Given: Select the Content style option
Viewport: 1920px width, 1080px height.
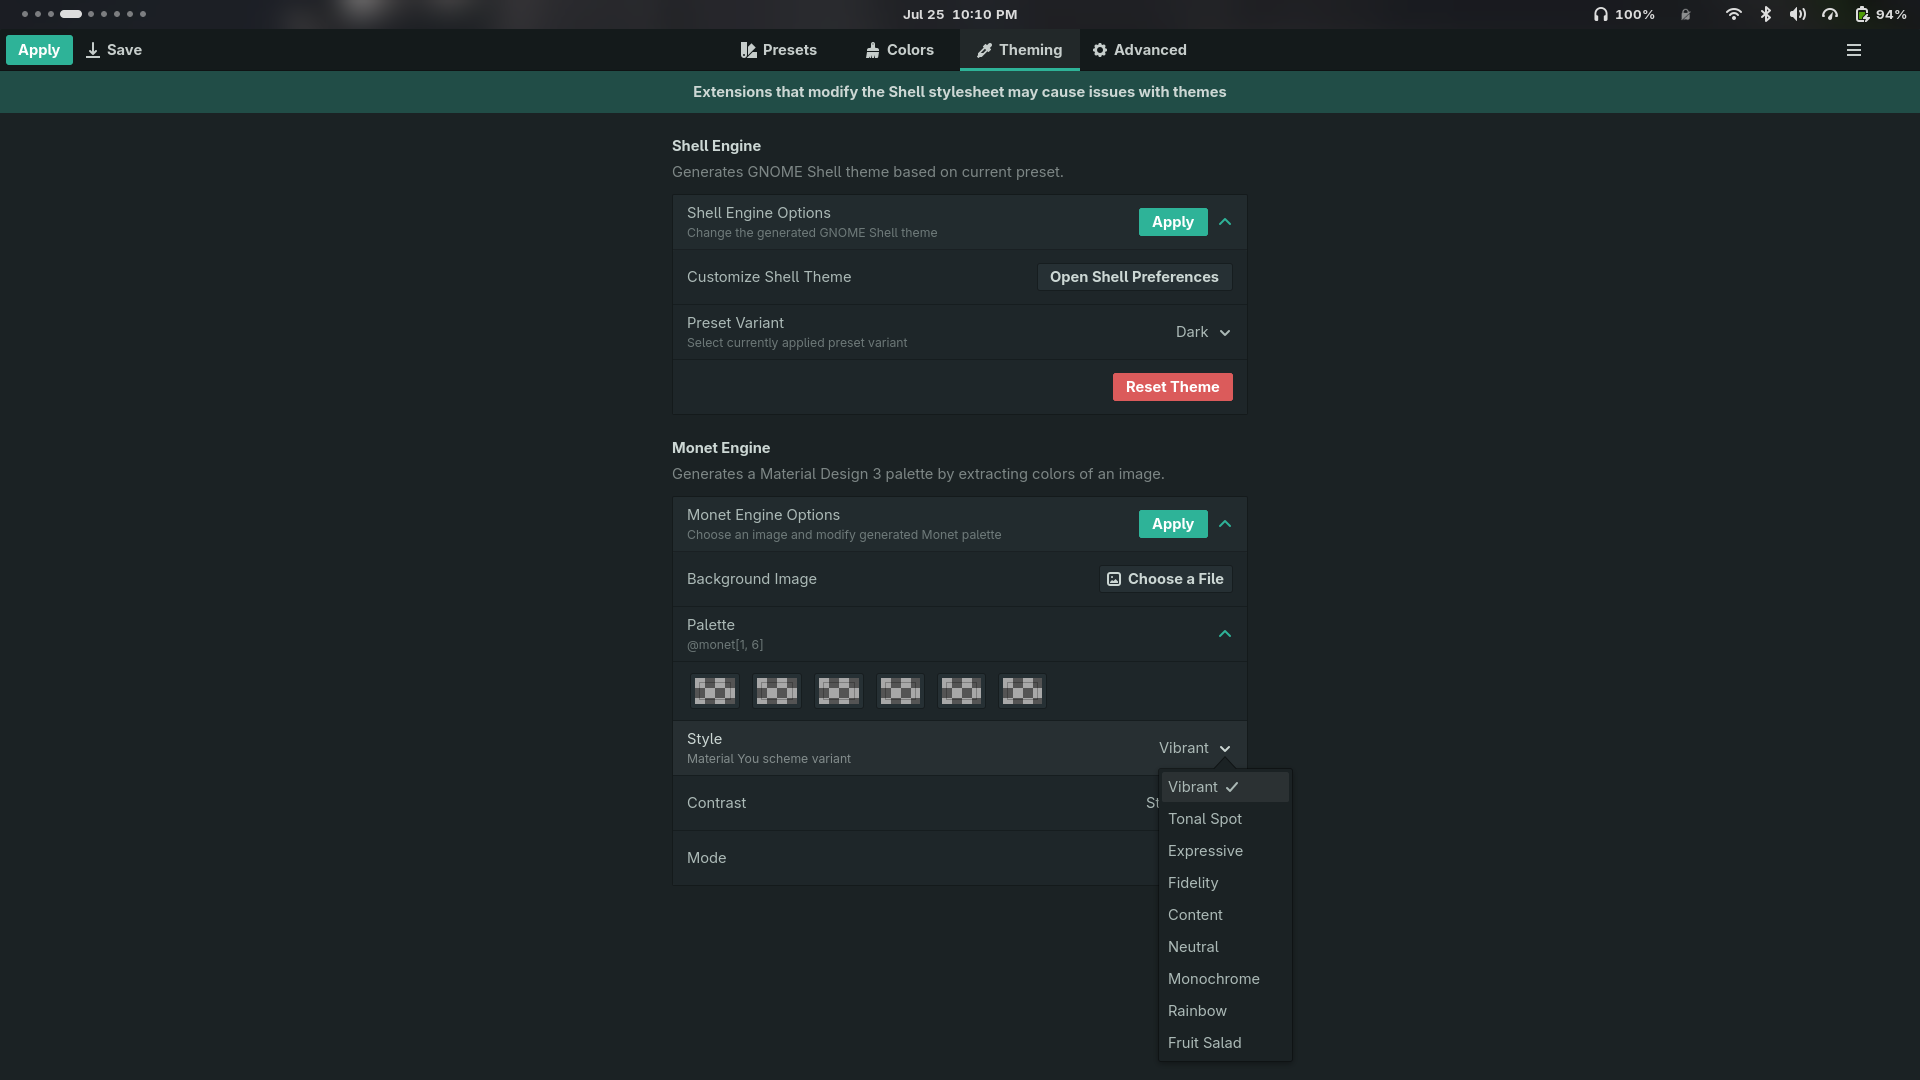Looking at the screenshot, I should click(x=1225, y=915).
